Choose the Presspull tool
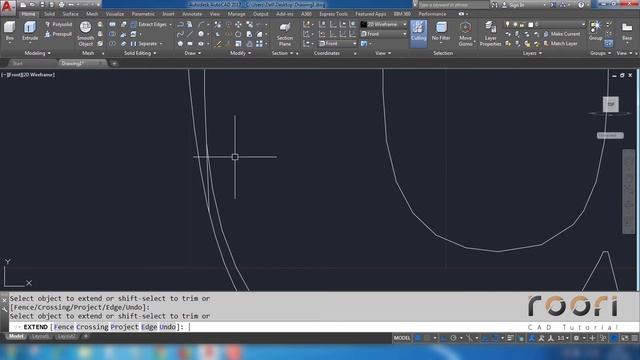Viewport: 640px width, 360px height. [59, 34]
